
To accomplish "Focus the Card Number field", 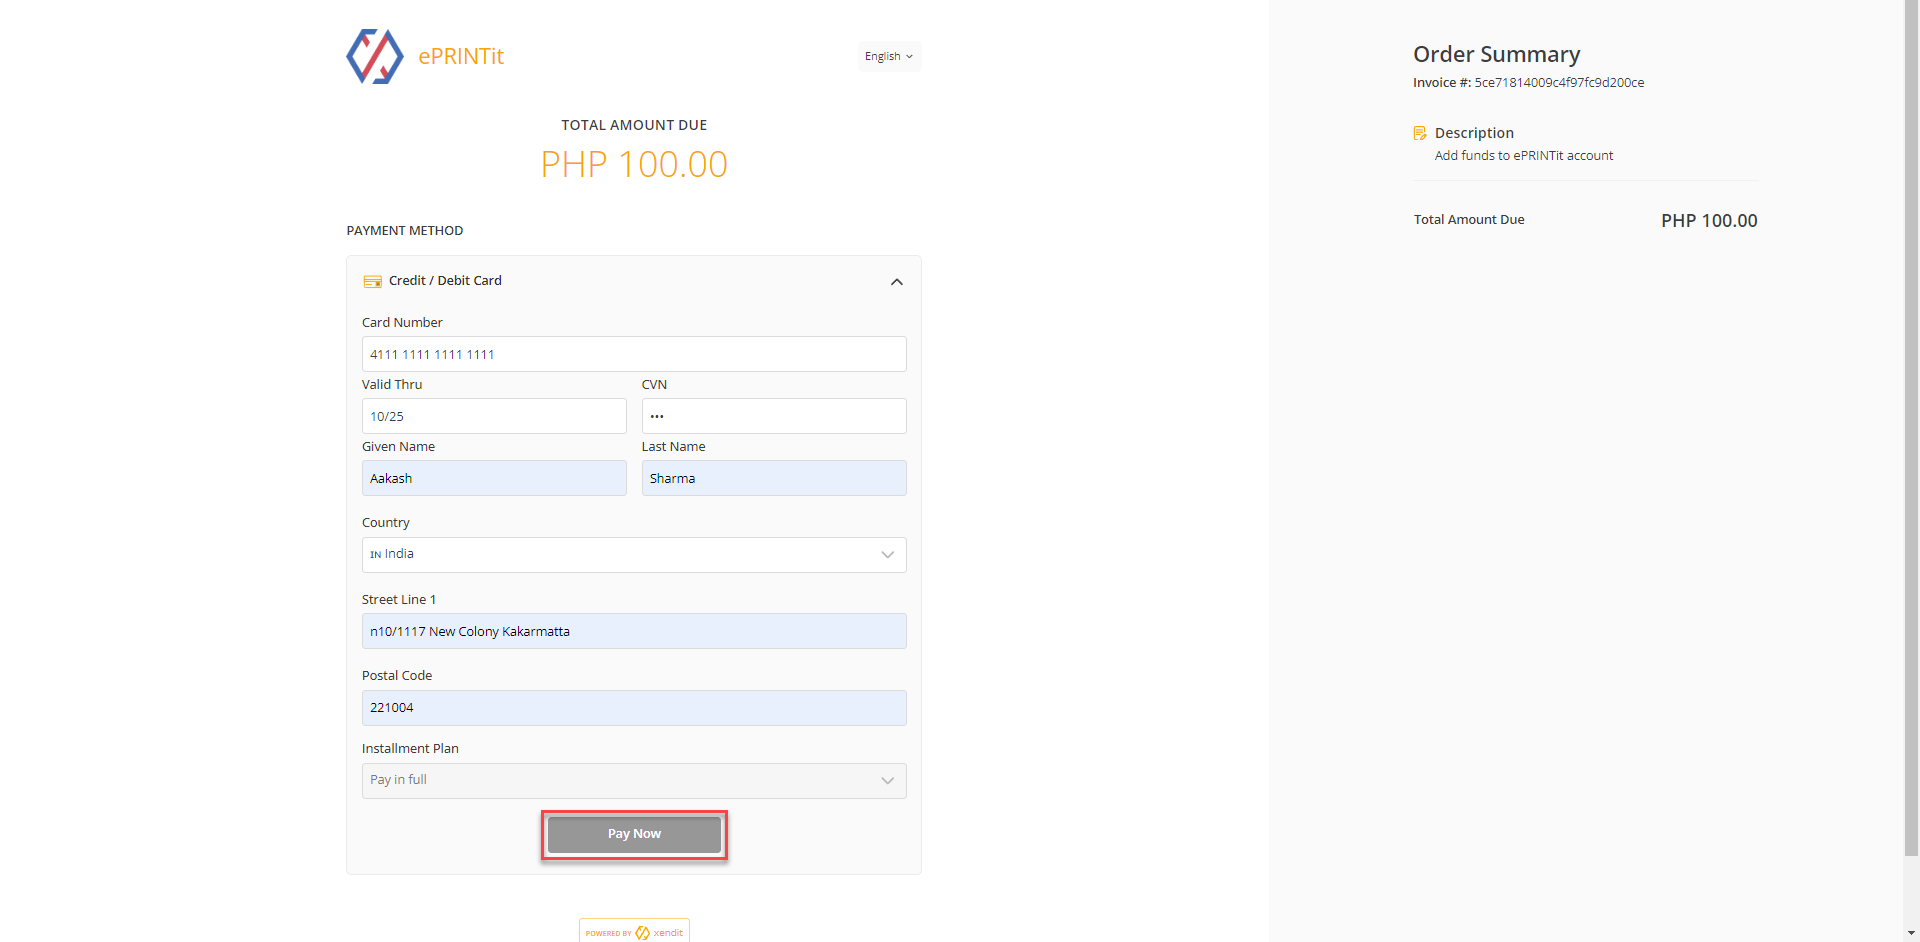I will 633,354.
